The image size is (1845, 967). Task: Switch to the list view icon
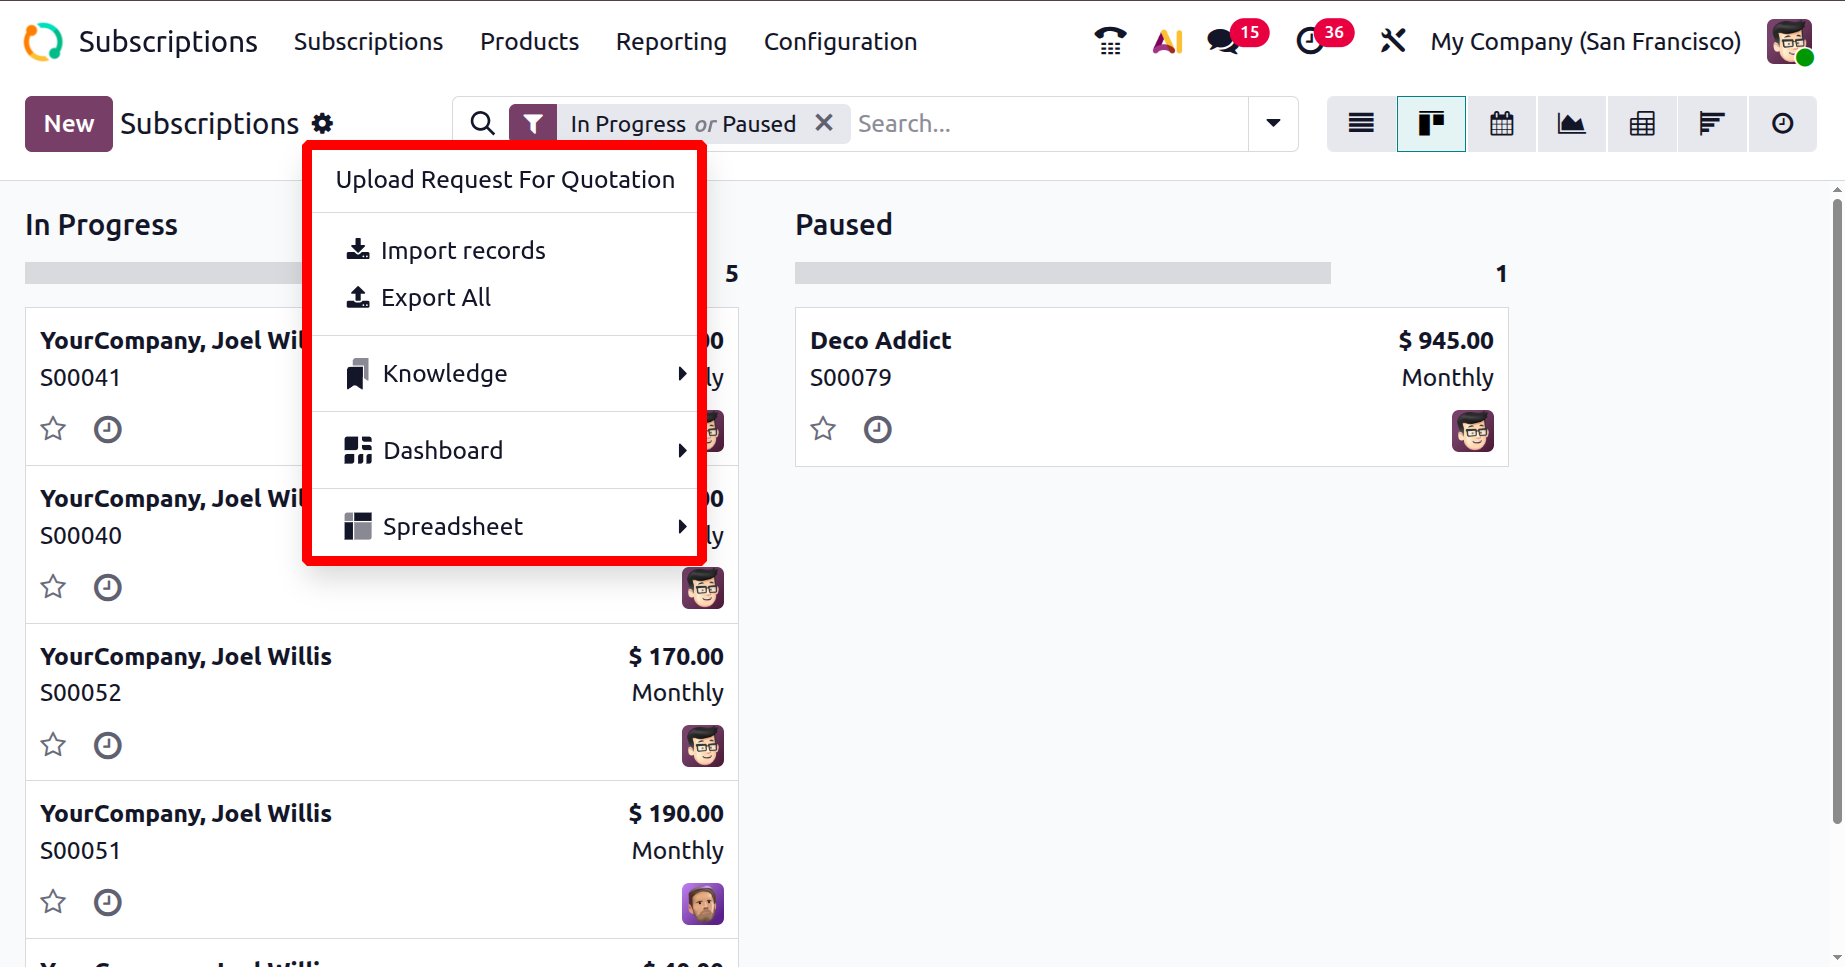click(x=1361, y=124)
